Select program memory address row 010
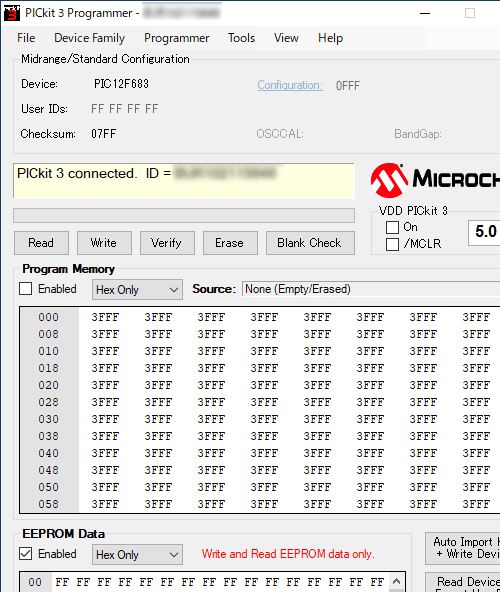 click(49, 351)
